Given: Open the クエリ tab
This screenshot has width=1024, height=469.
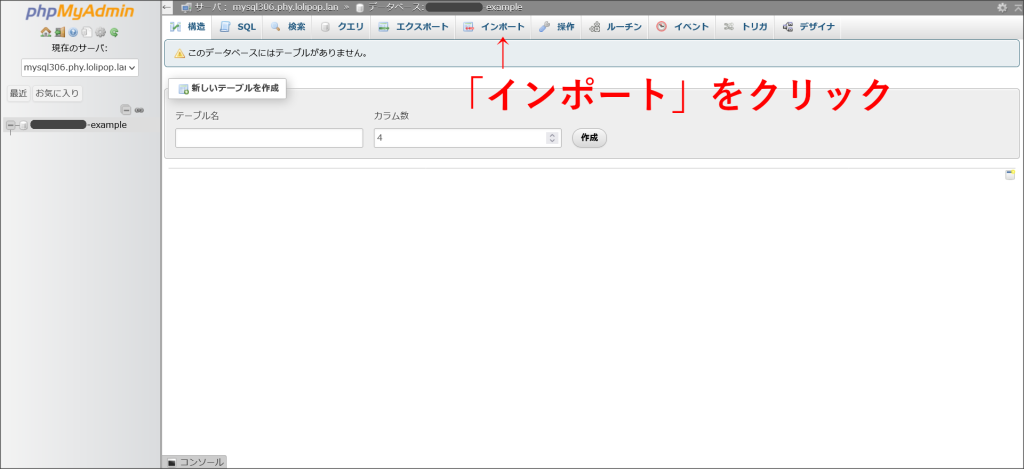Looking at the screenshot, I should [342, 27].
